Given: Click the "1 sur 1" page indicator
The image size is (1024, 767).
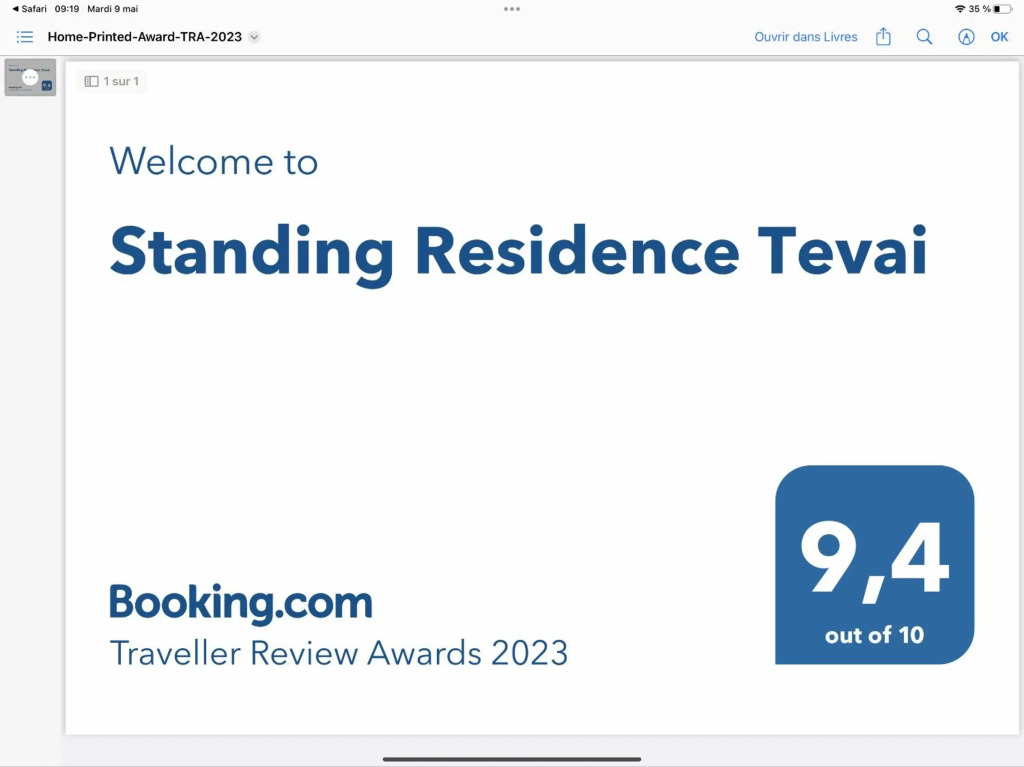Looking at the screenshot, I should pyautogui.click(x=121, y=81).
